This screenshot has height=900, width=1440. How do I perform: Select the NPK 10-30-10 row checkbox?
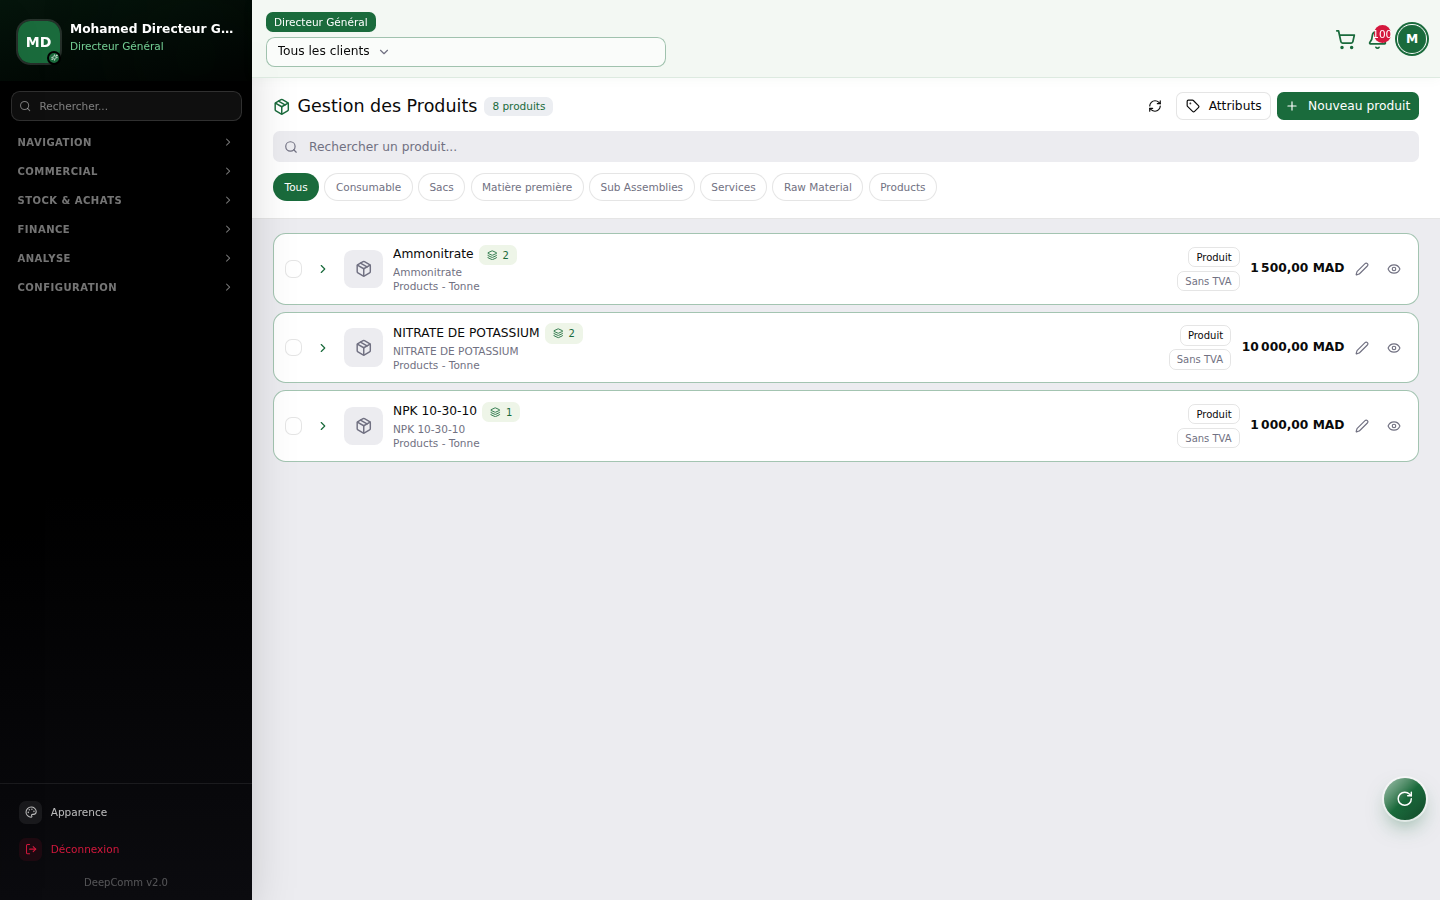(x=294, y=426)
